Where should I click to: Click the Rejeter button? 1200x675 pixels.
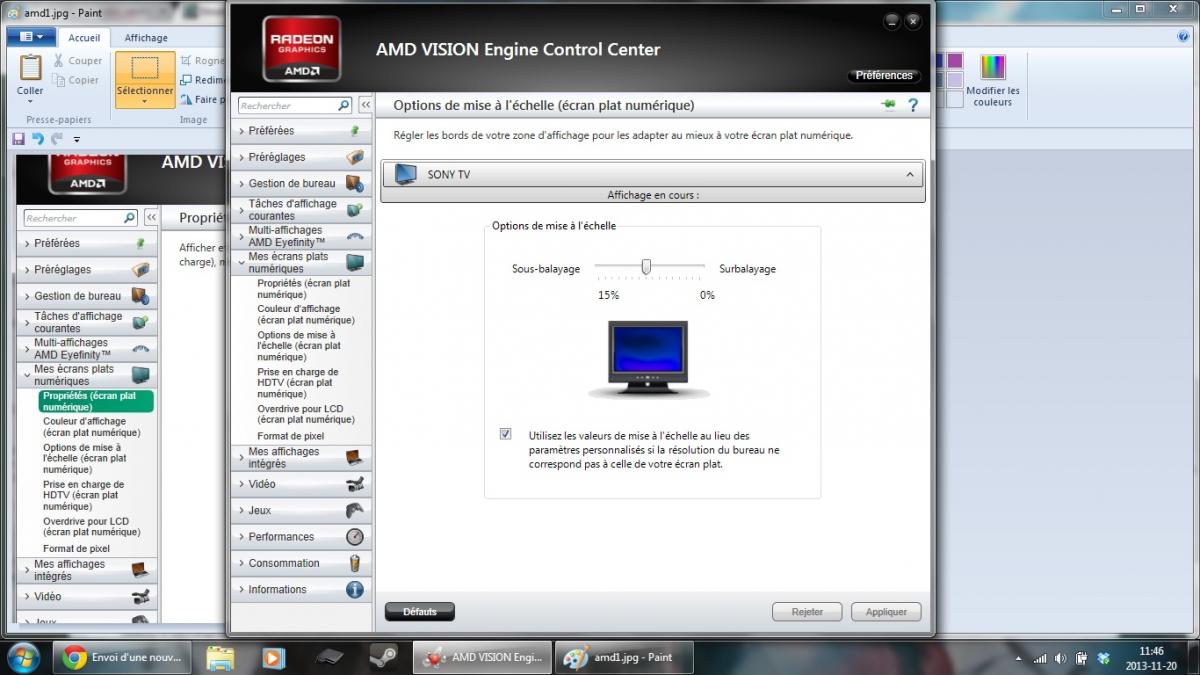point(807,612)
